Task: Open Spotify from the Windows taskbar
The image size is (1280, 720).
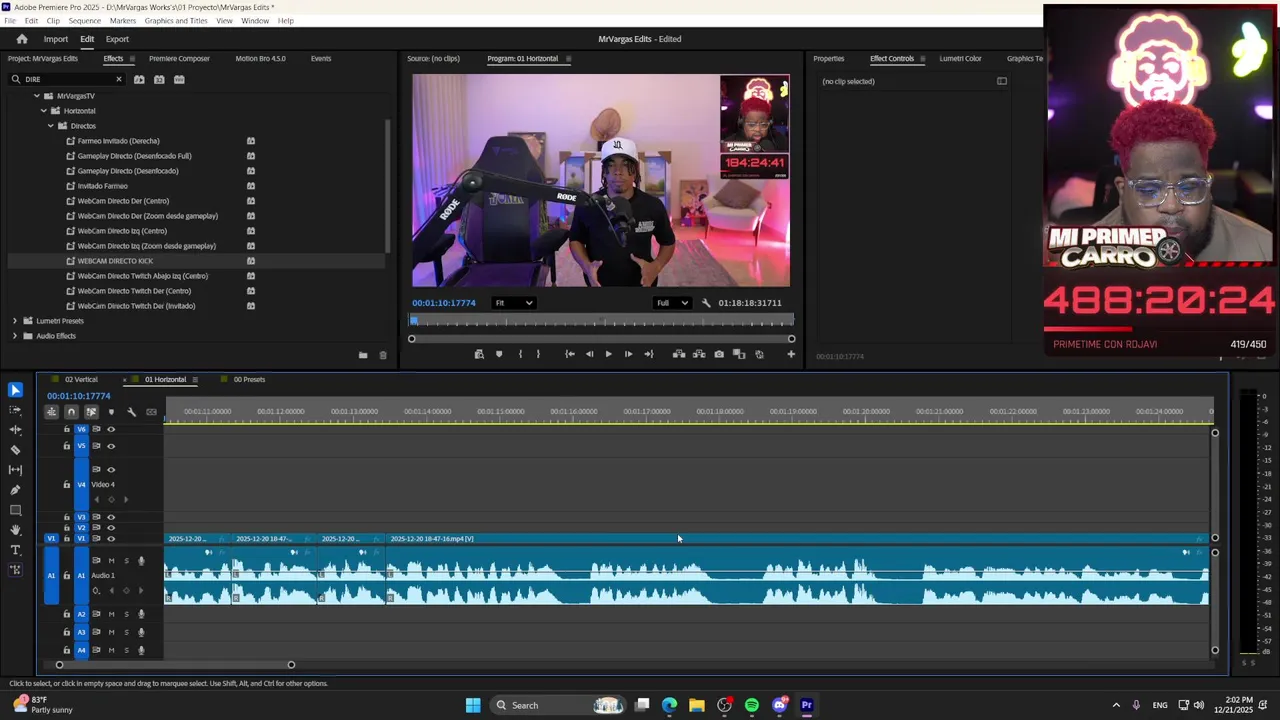Action: pos(752,706)
